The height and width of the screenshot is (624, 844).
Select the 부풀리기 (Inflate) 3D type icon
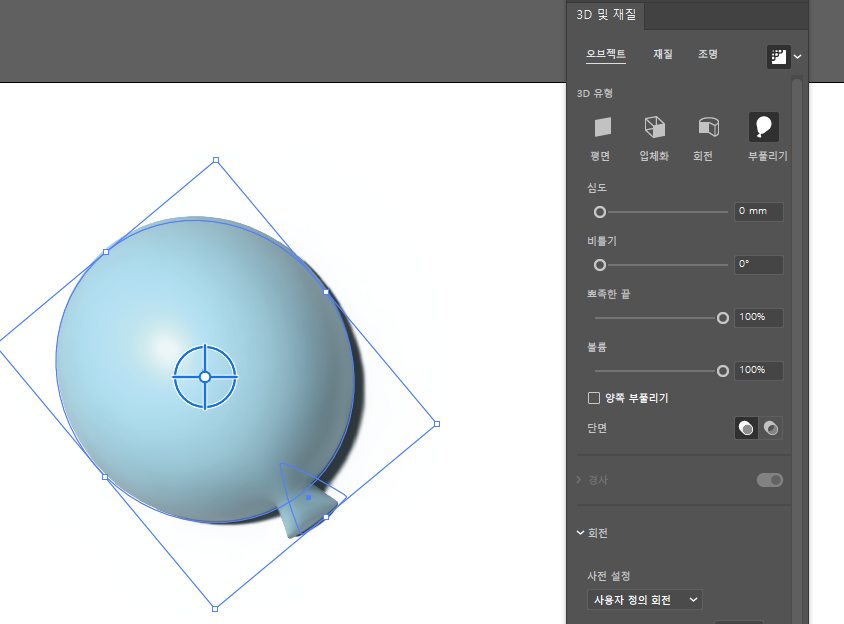763,128
